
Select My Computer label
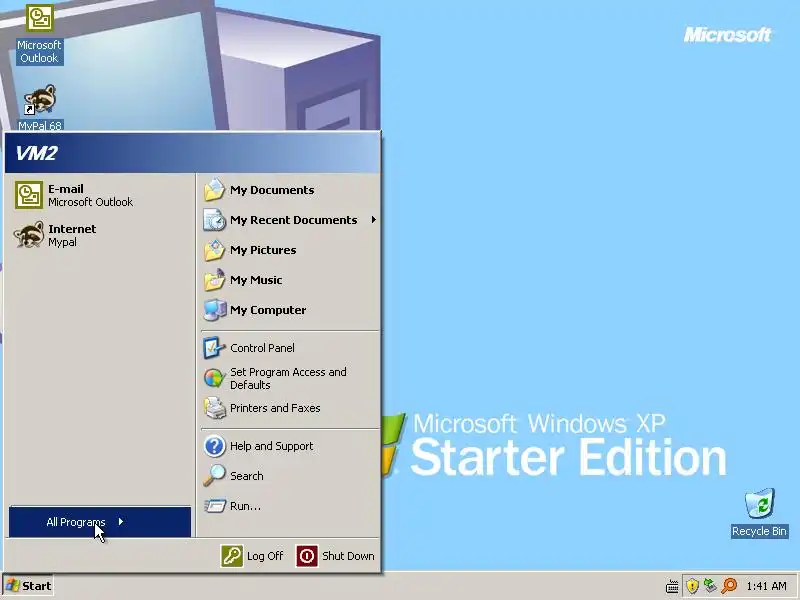pyautogui.click(x=268, y=310)
